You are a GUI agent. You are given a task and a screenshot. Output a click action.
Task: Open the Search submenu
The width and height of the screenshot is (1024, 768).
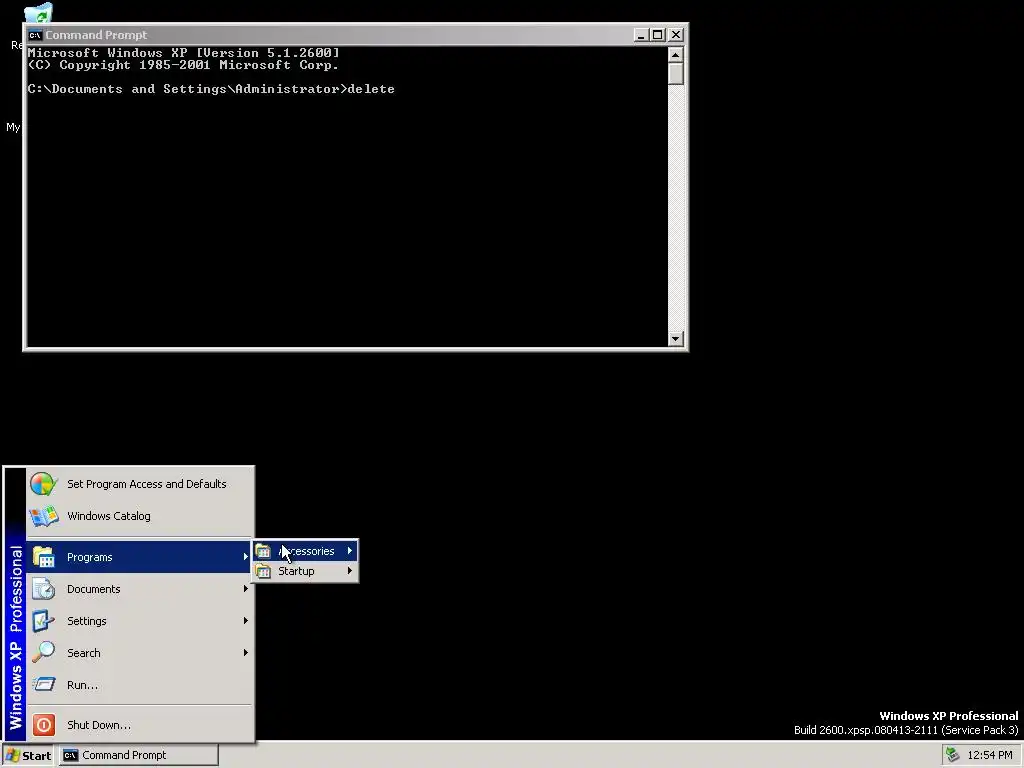click(140, 653)
